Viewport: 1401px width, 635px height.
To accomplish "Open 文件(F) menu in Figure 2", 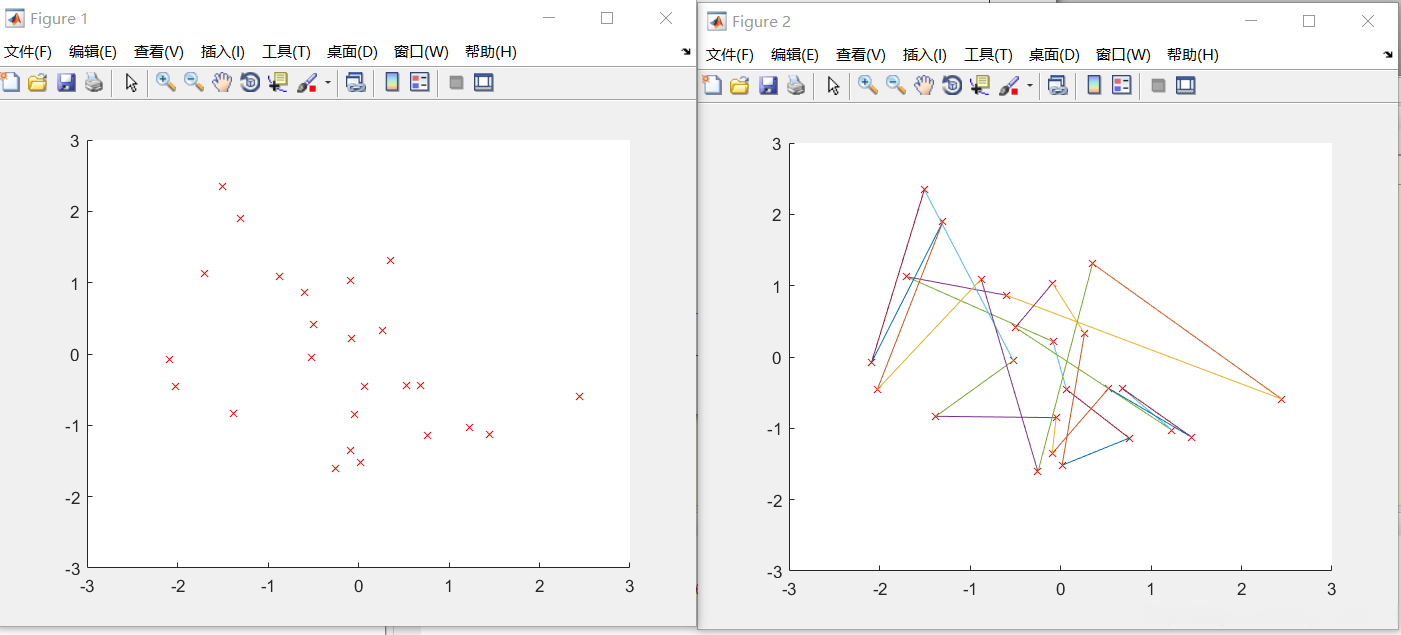I will (729, 55).
